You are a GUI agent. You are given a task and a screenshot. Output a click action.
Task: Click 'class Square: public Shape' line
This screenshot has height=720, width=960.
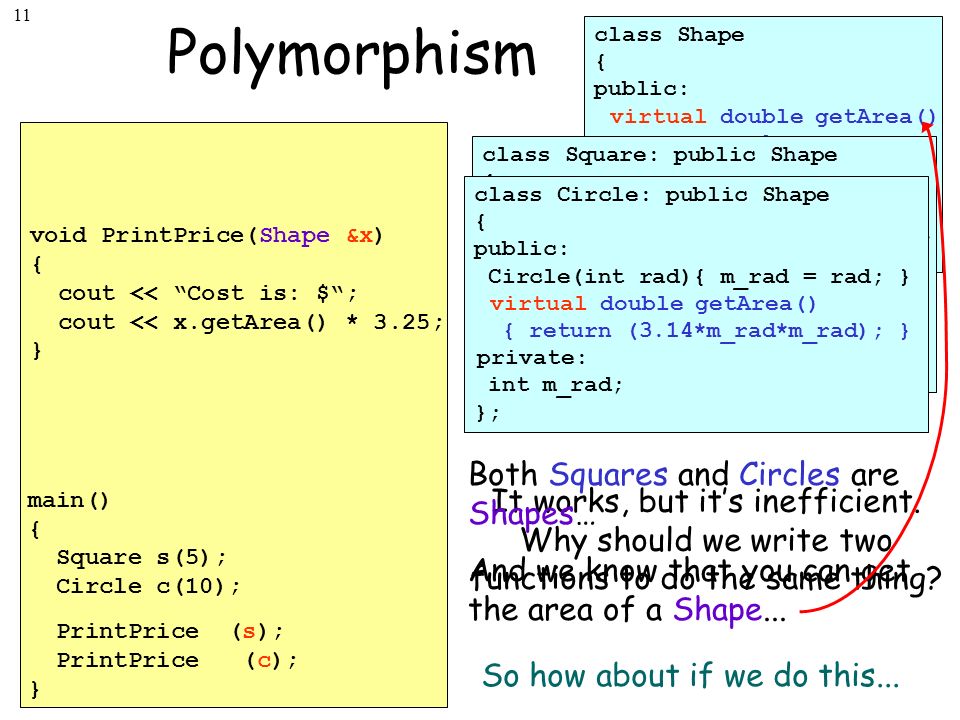[x=659, y=154]
